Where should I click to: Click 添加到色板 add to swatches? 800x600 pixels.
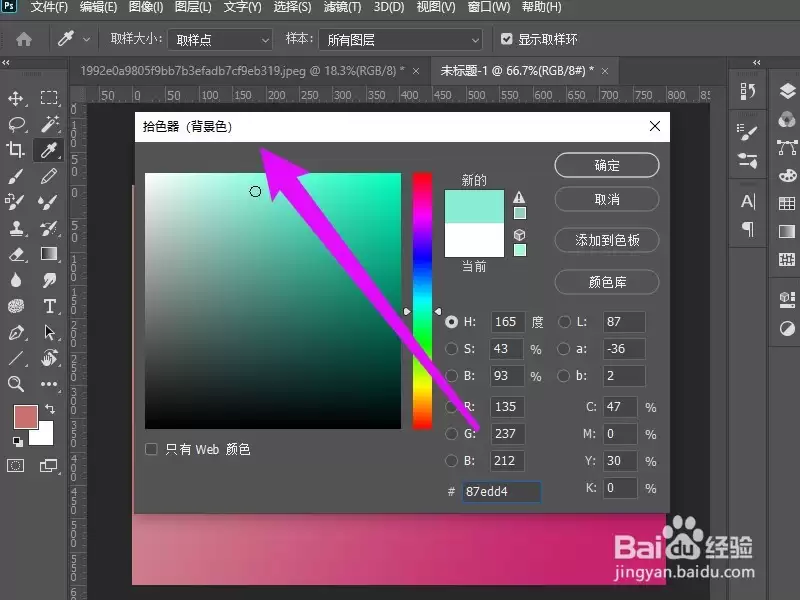coord(607,240)
